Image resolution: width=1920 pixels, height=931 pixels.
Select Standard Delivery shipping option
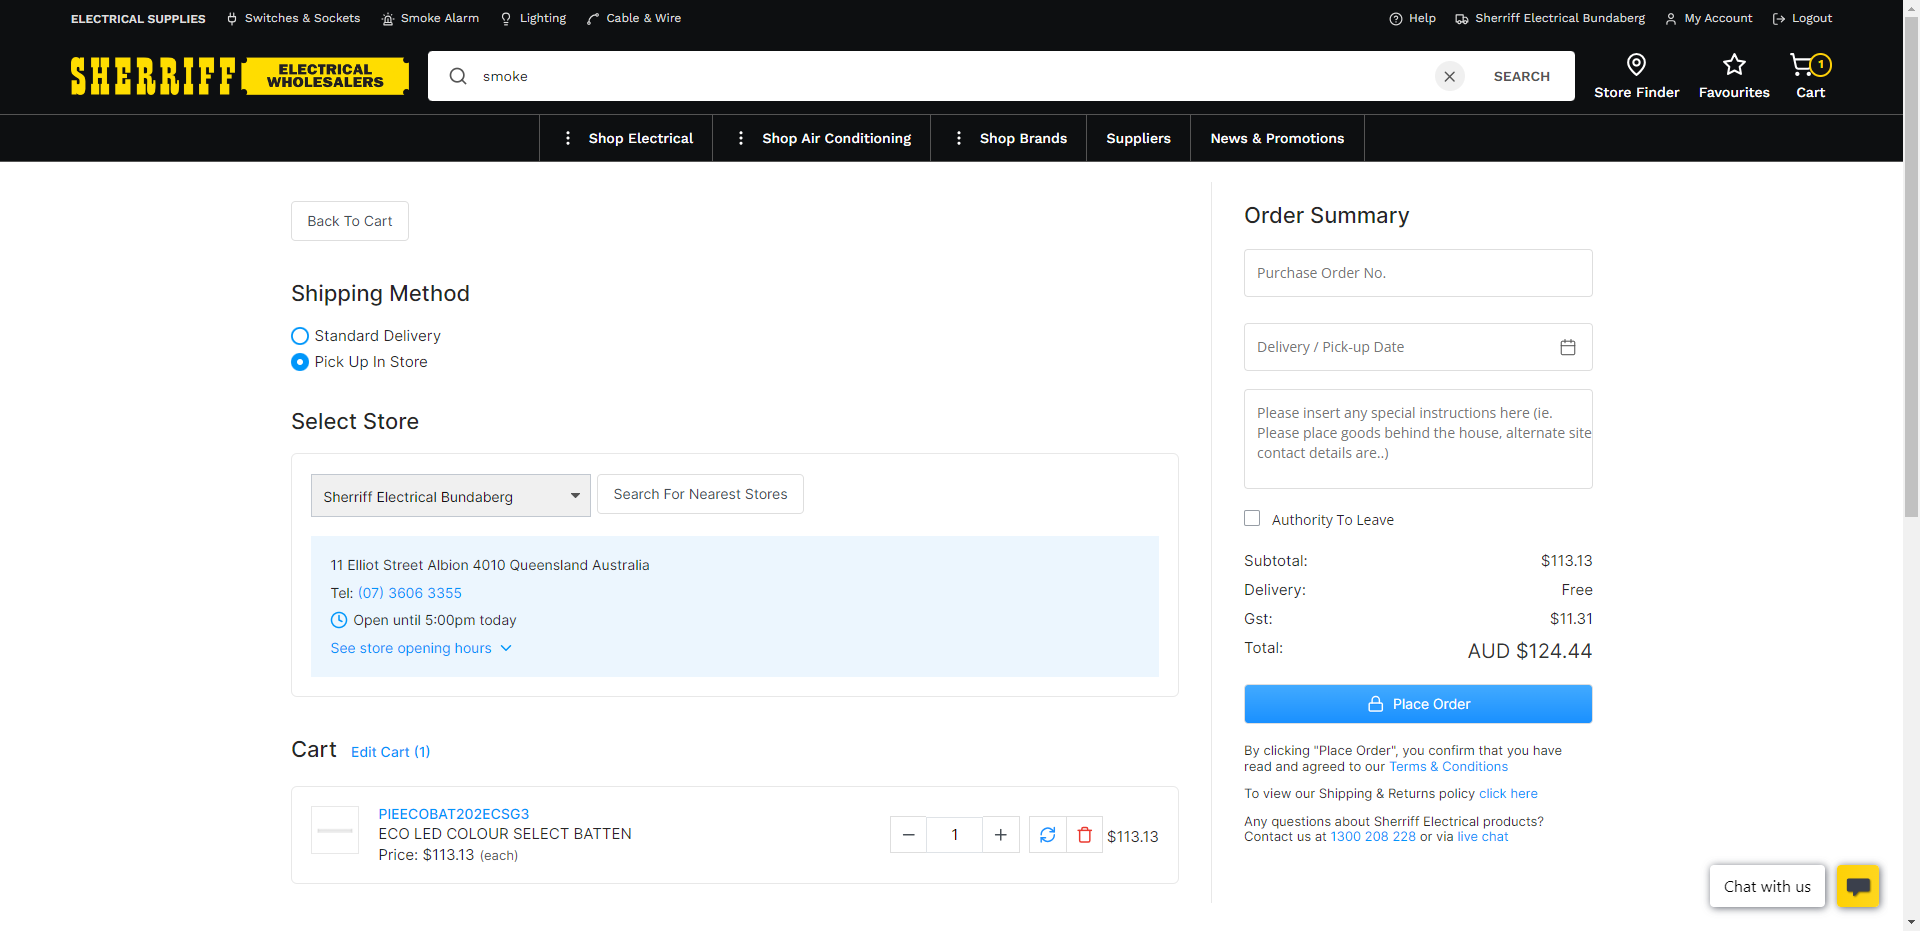pos(300,336)
